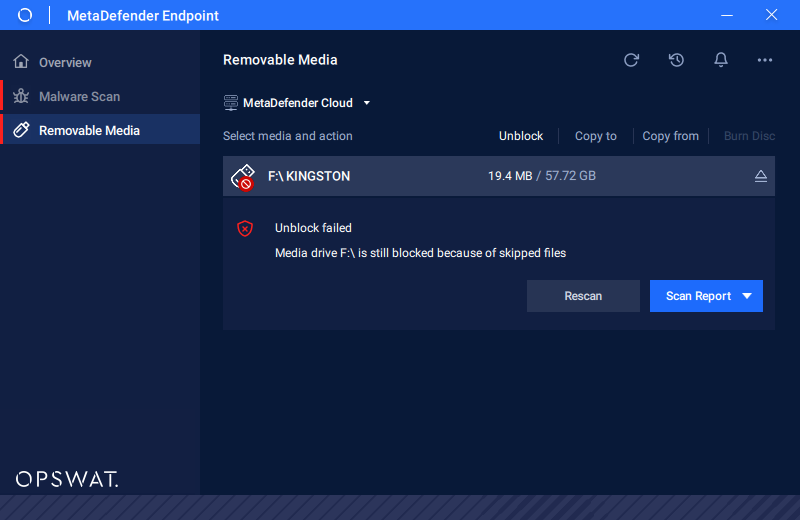
Task: Click the Malware Scan bug icon
Action: pyautogui.click(x=21, y=96)
